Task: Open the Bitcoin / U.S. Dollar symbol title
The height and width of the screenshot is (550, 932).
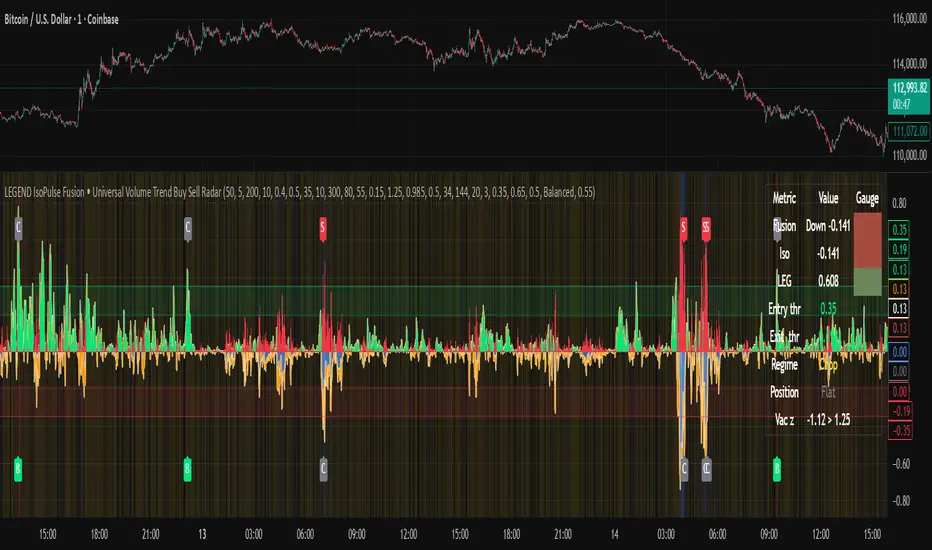Action: pos(62,11)
